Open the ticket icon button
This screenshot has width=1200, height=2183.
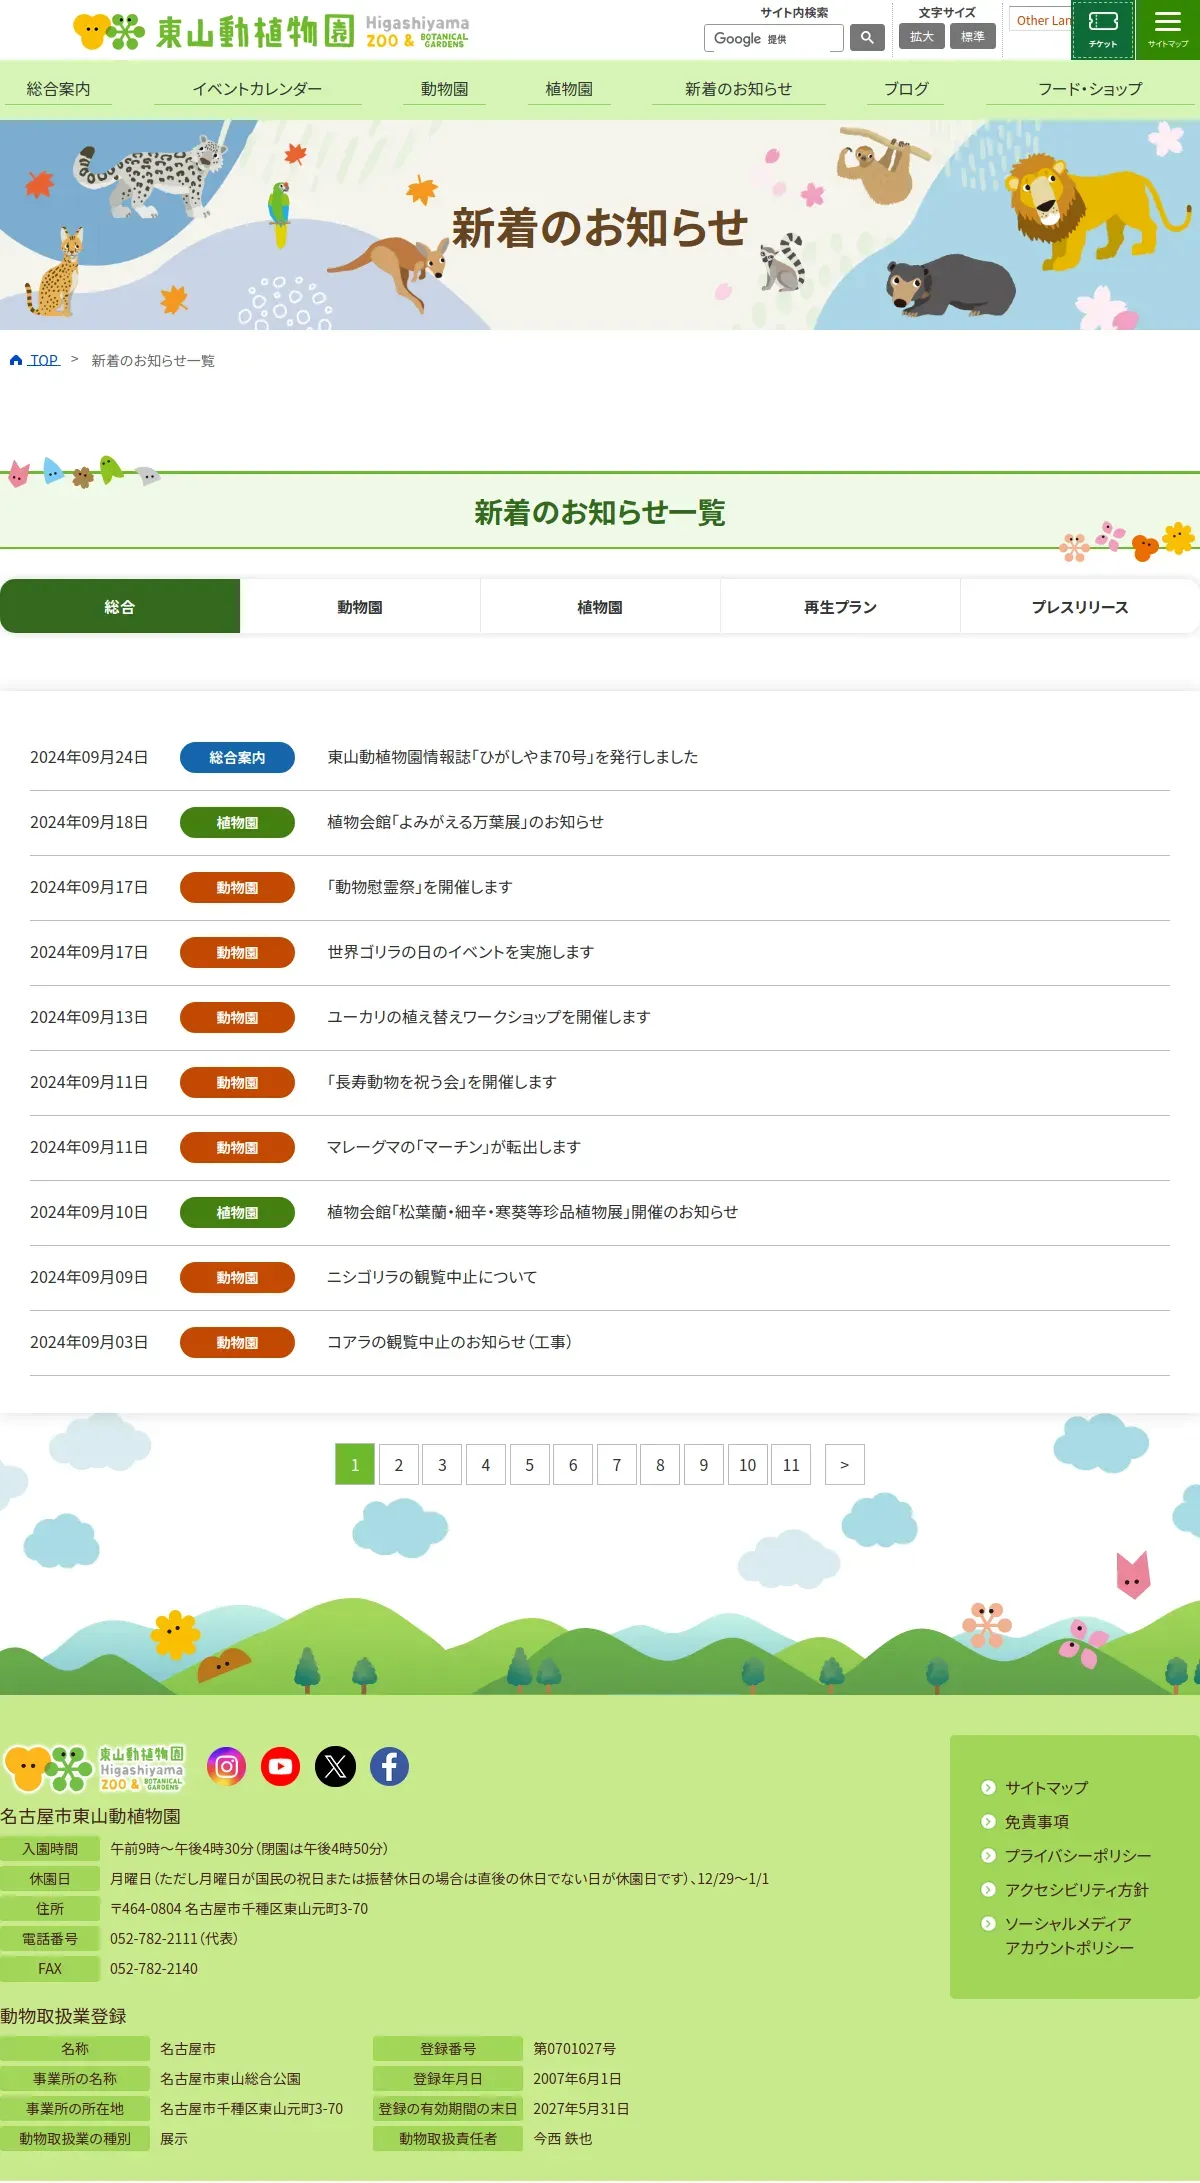point(1103,30)
